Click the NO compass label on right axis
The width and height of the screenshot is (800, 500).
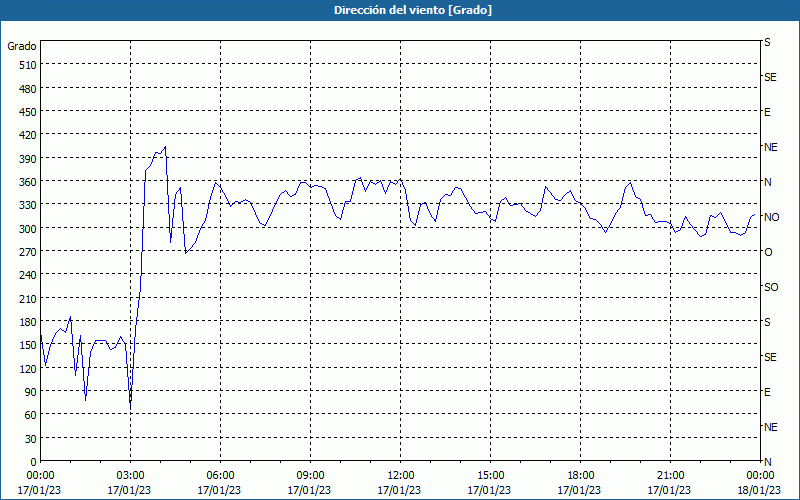[771, 217]
